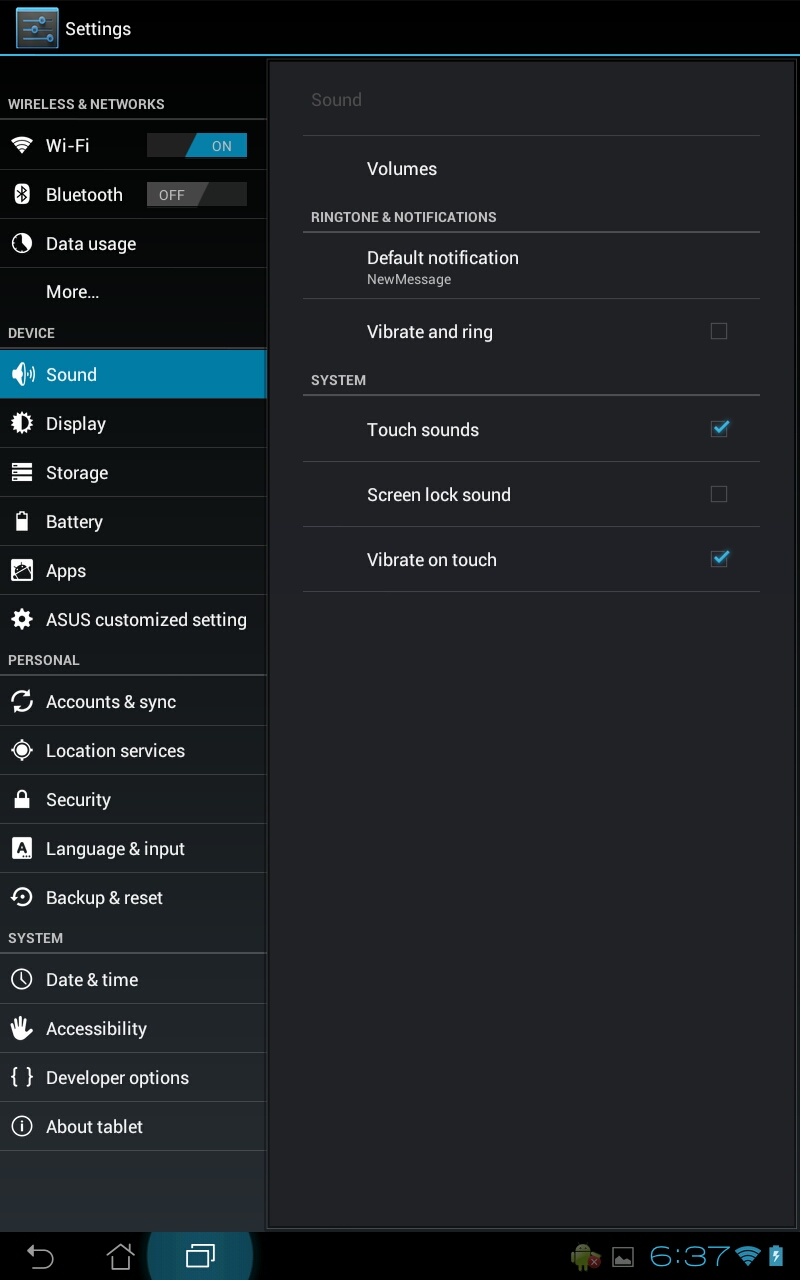Expand More... wireless options
The height and width of the screenshot is (1280, 800).
(x=72, y=292)
